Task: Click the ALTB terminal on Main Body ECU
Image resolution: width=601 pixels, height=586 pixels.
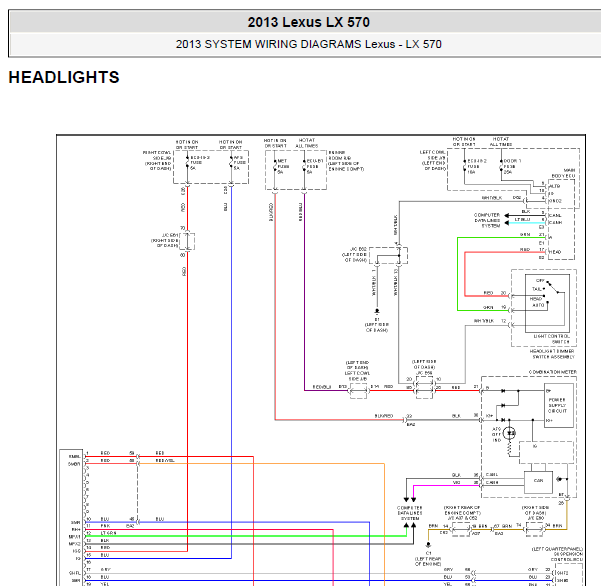Action: (555, 186)
